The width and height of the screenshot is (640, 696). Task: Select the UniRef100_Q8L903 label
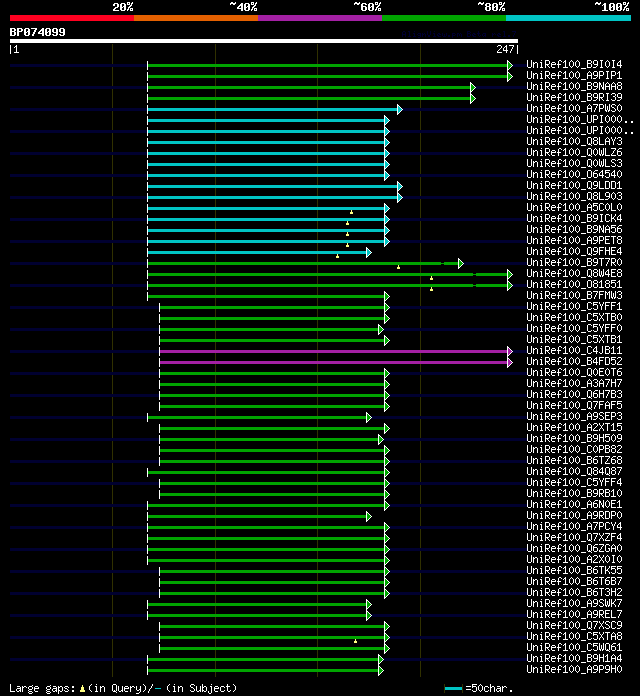click(574, 196)
